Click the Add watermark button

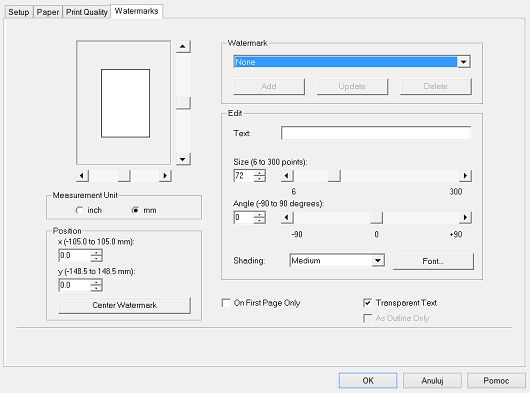pos(269,87)
